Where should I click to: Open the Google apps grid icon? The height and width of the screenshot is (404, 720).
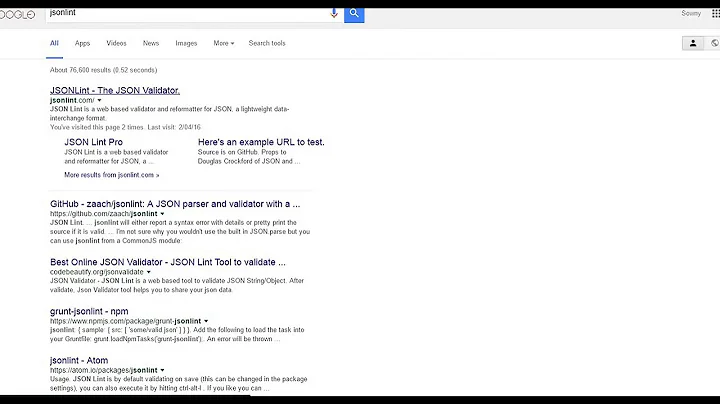click(x=715, y=13)
